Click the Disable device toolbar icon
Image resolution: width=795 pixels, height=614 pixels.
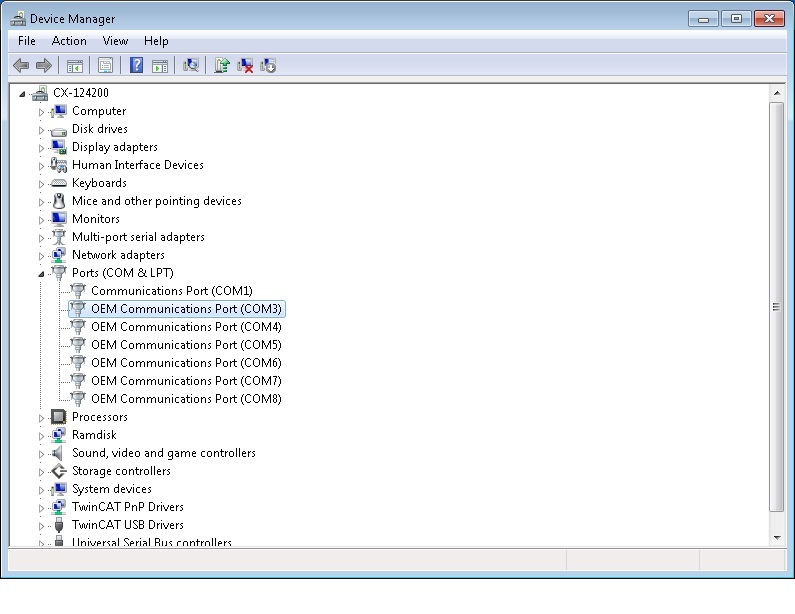pyautogui.click(x=268, y=65)
